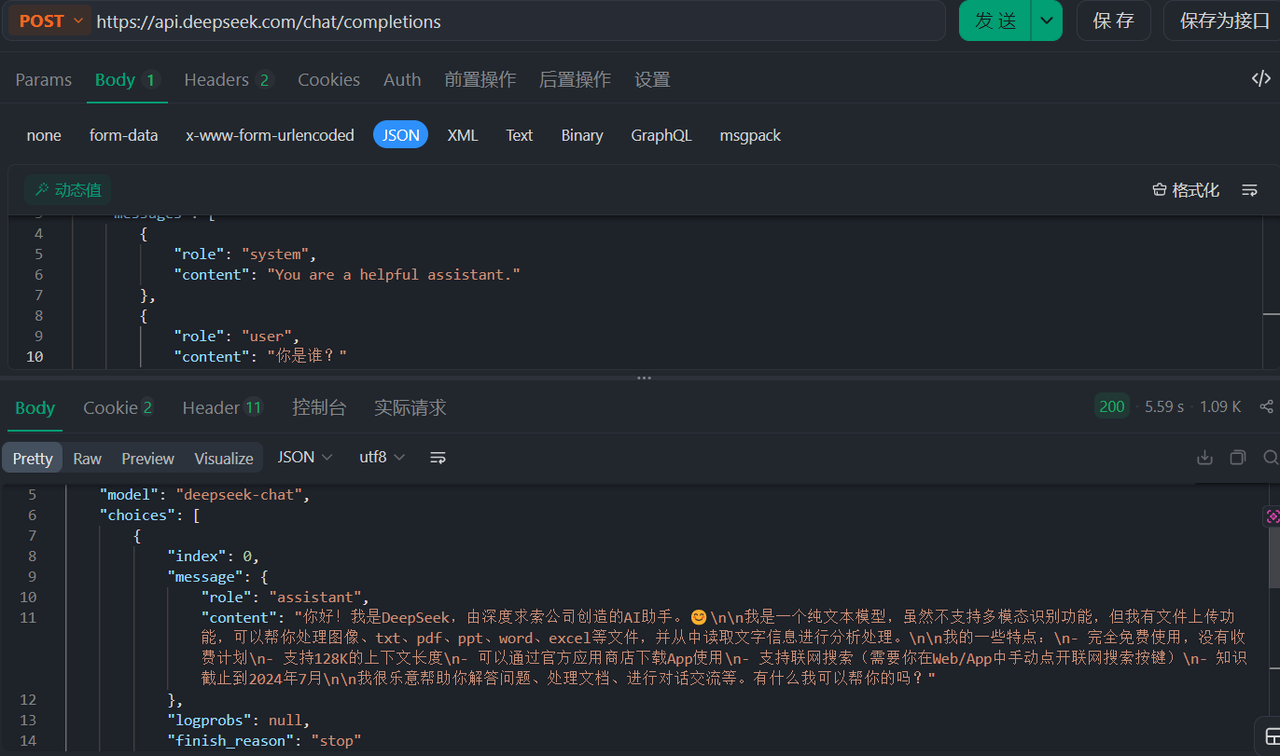
Task: Switch to the response Body tab
Action: (35, 408)
